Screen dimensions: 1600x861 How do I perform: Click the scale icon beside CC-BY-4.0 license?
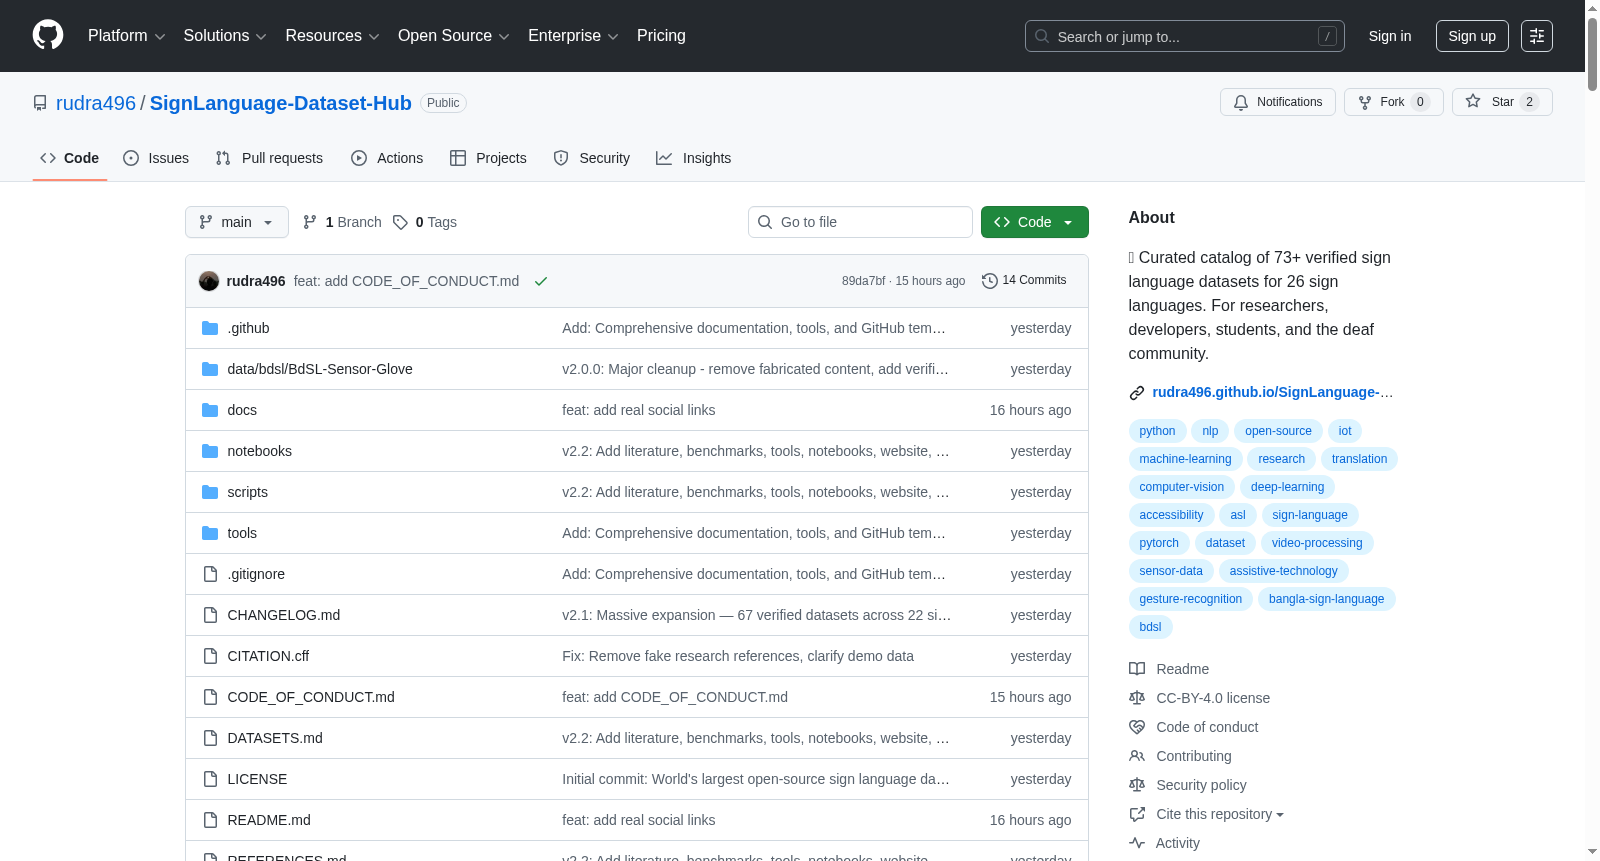[x=1137, y=698]
